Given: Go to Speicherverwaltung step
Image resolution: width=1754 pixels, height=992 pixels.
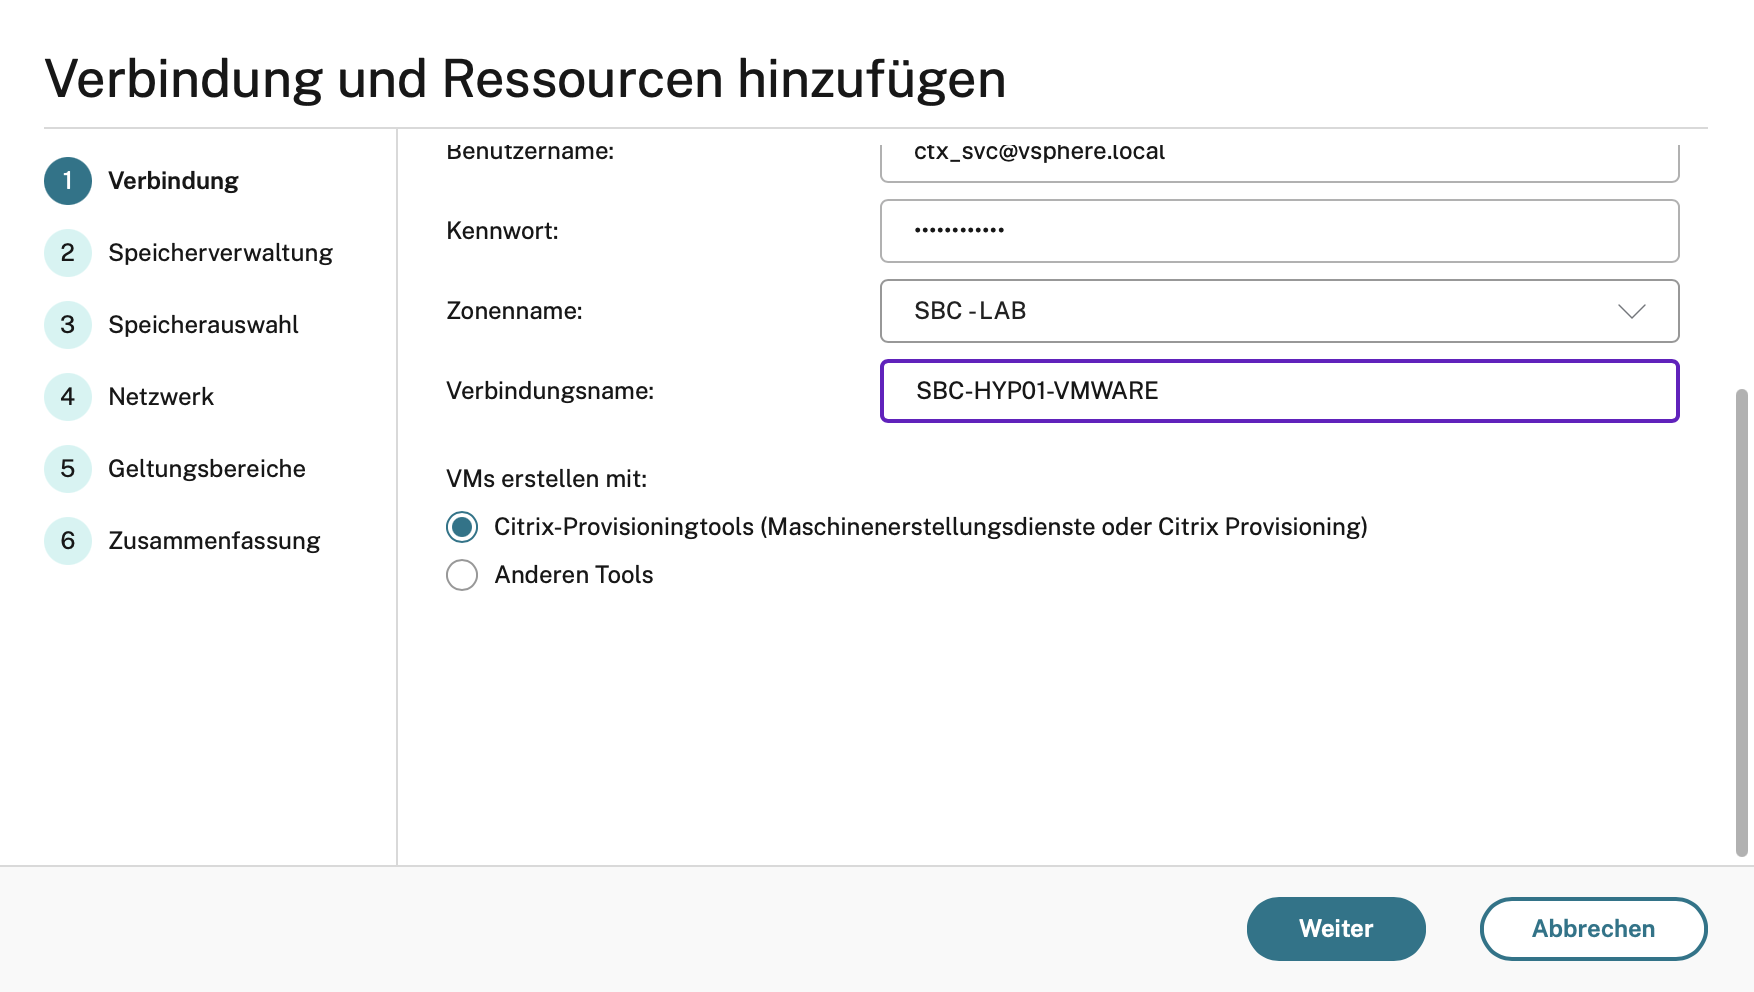Looking at the screenshot, I should point(220,253).
